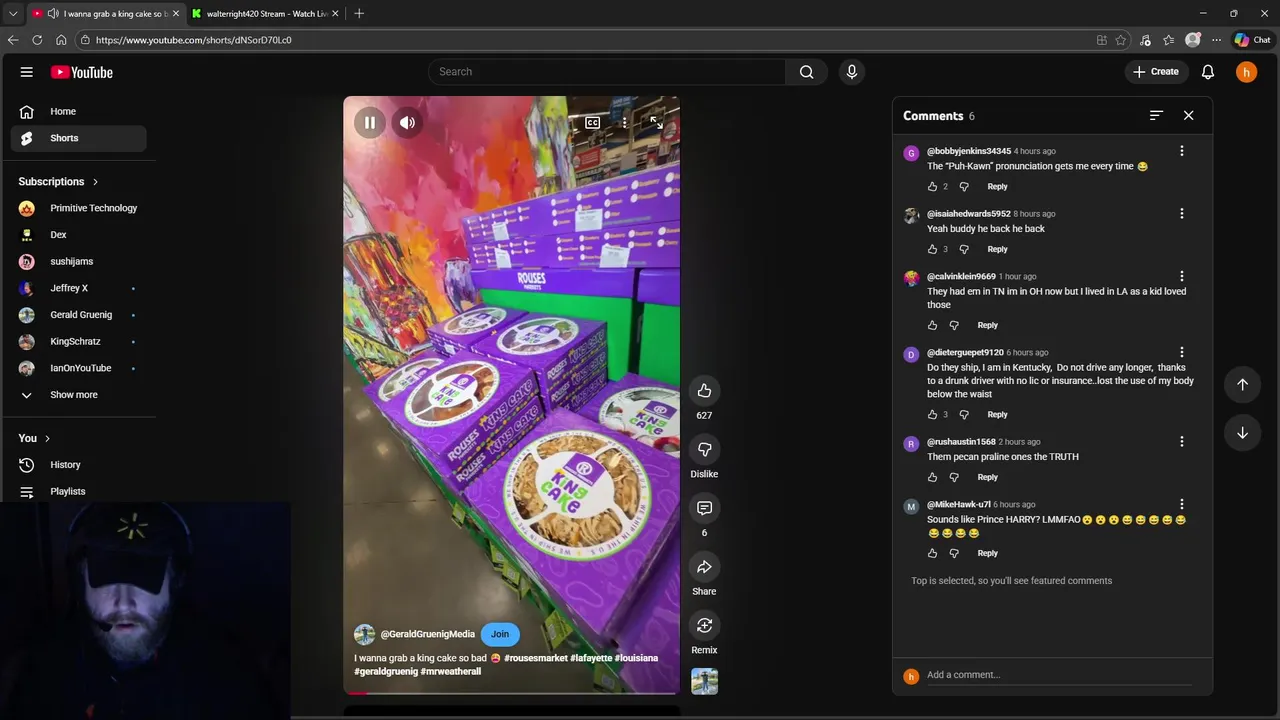Open options for isaiahedwards5952's comment
The width and height of the screenshot is (1280, 720).
coord(1181,214)
